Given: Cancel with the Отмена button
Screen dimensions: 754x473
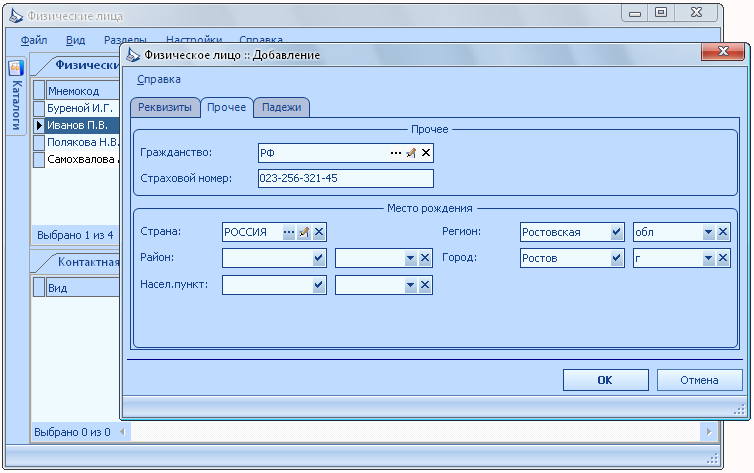Looking at the screenshot, I should (x=699, y=380).
